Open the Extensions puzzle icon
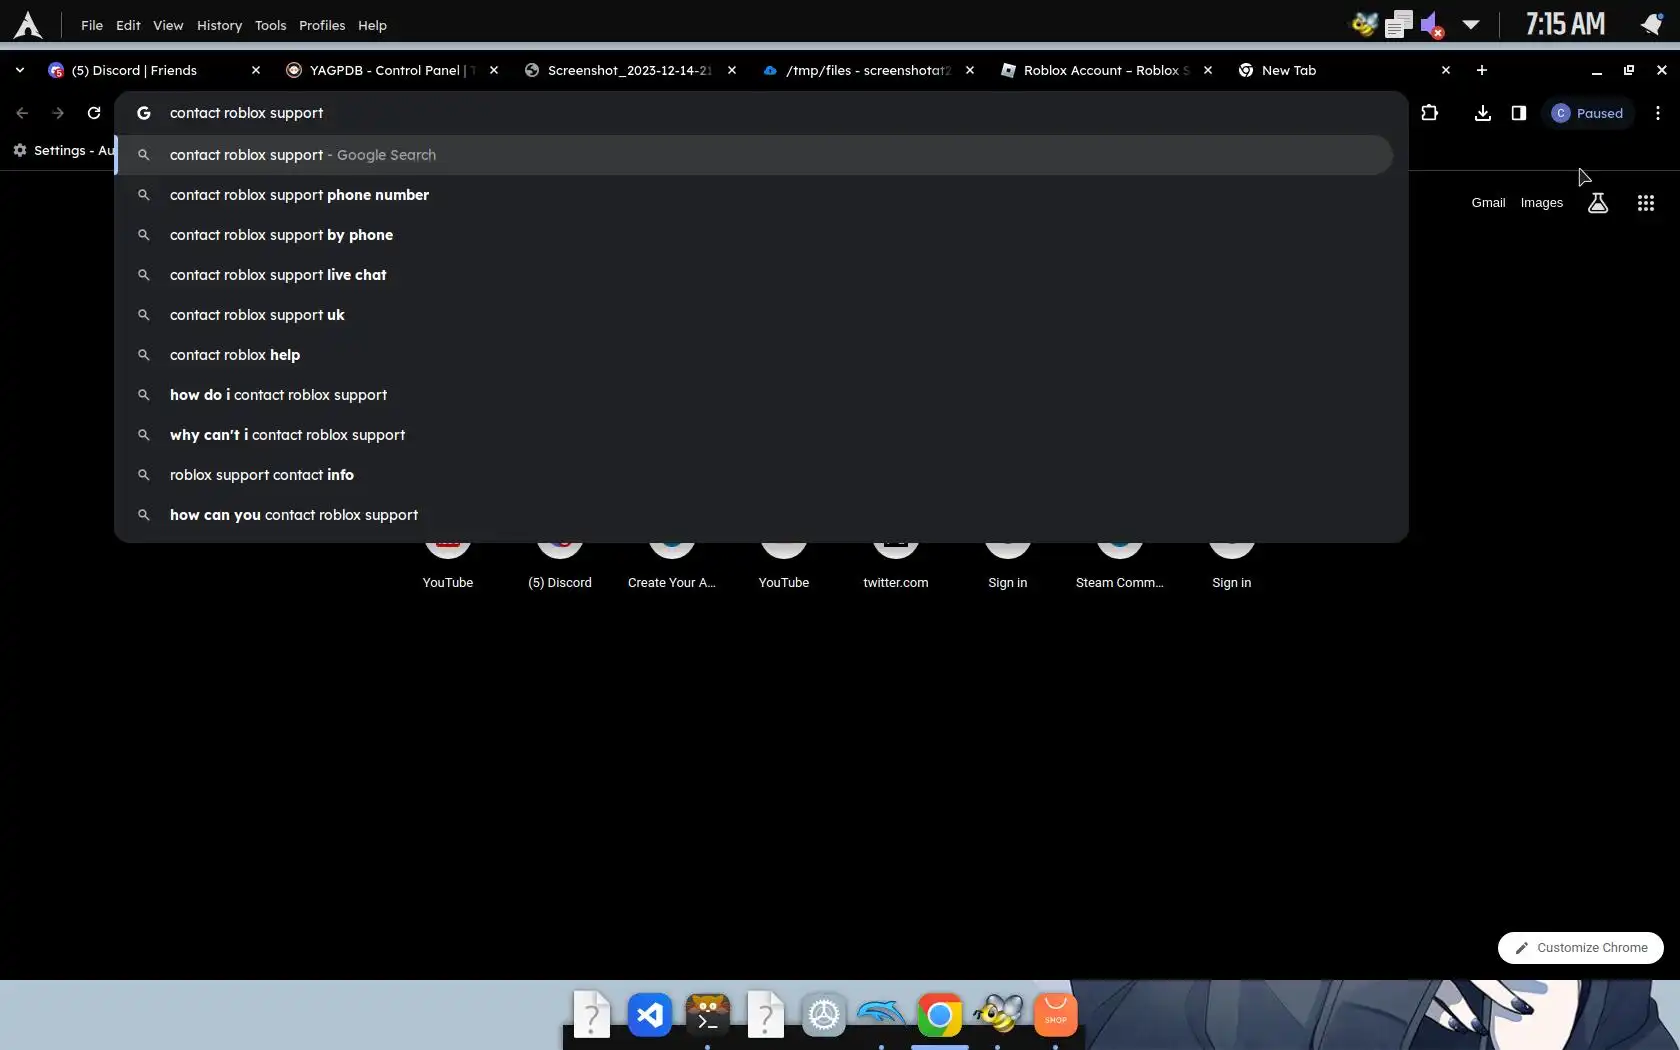1680x1050 pixels. point(1429,113)
